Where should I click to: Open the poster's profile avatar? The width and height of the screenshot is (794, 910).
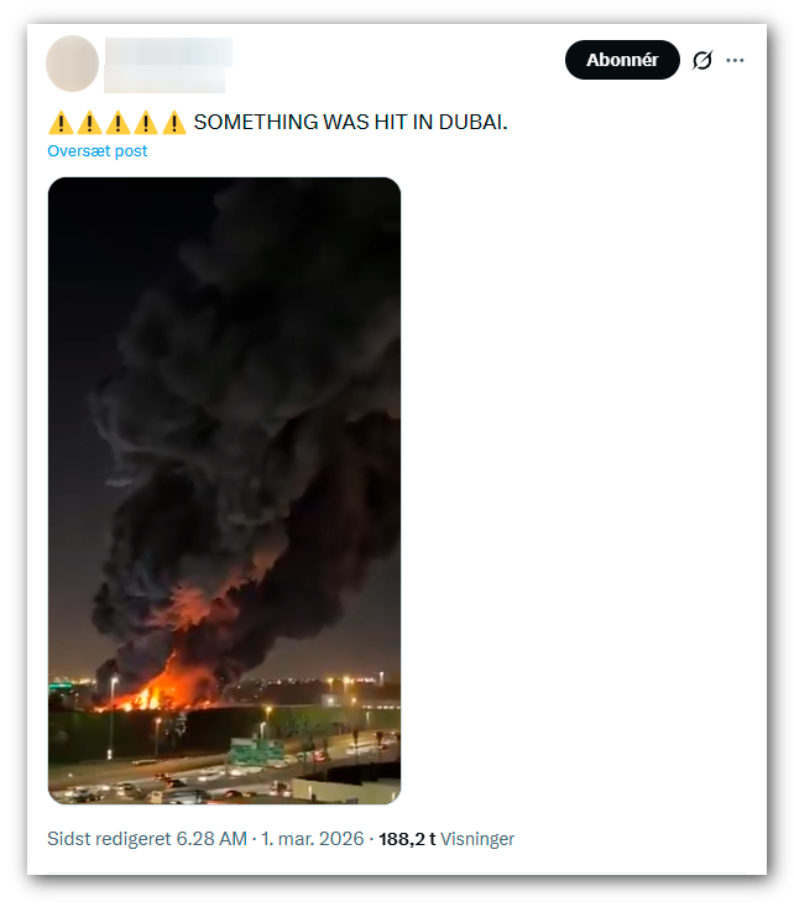(x=72, y=63)
